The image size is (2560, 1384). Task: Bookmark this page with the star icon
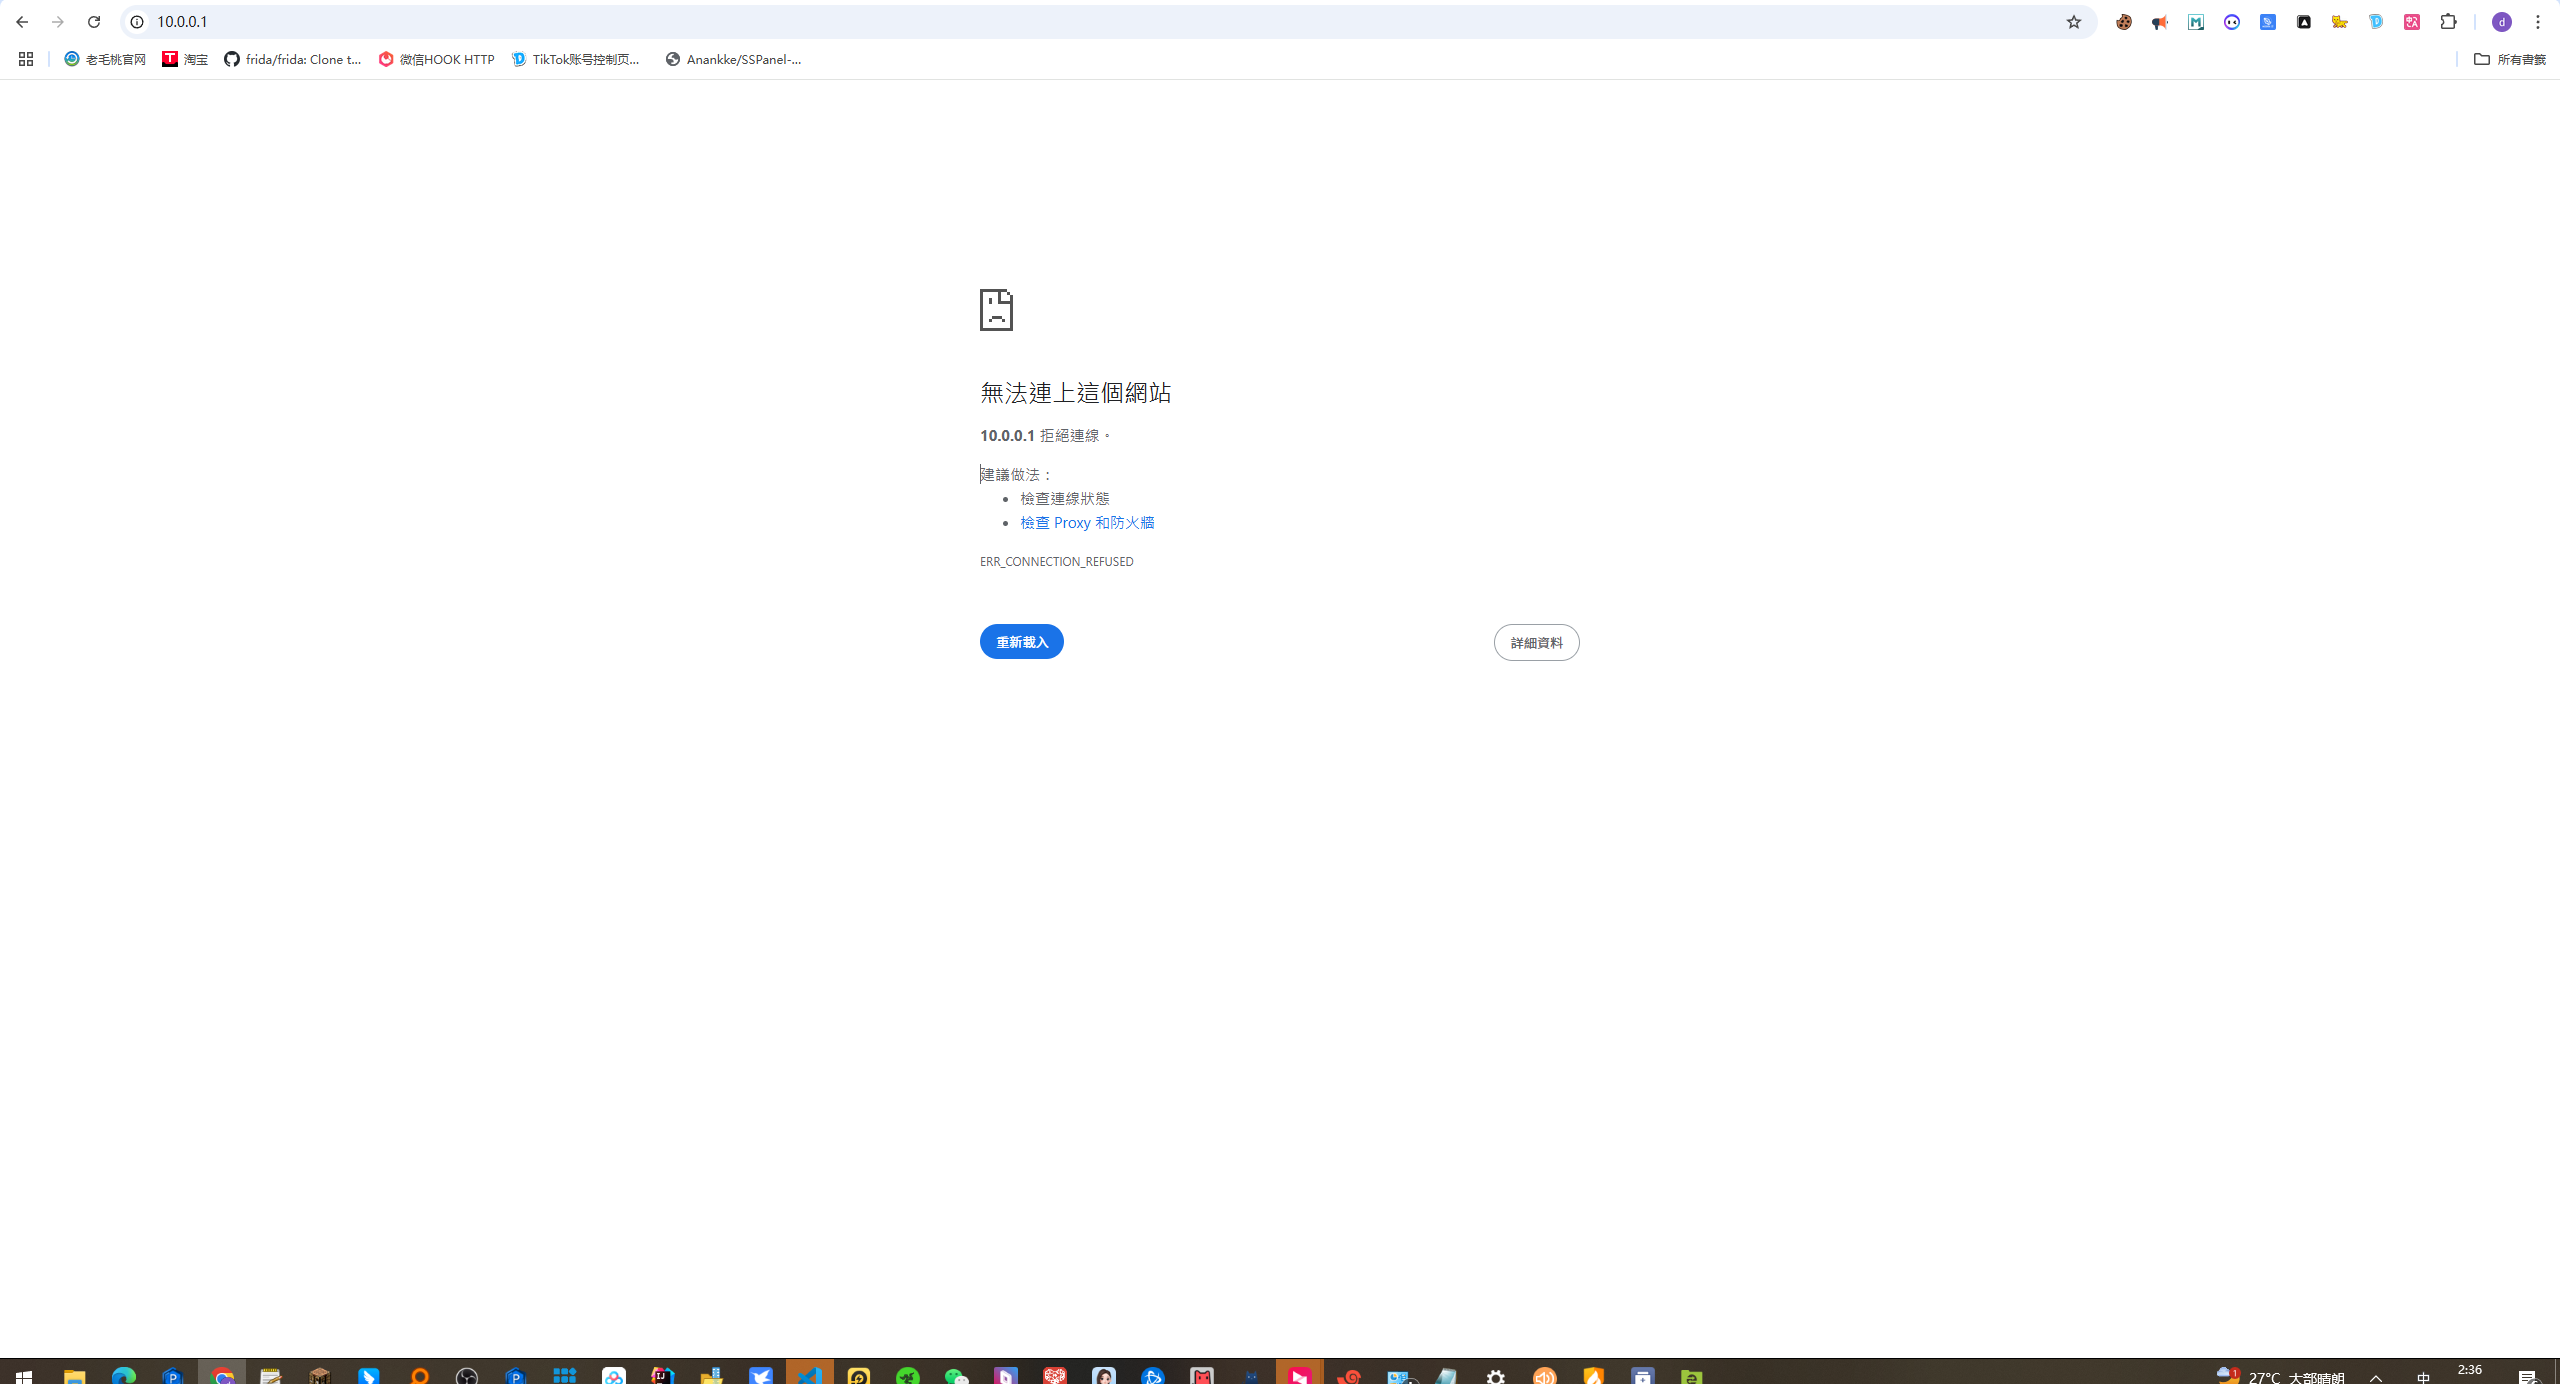pyautogui.click(x=2073, y=22)
